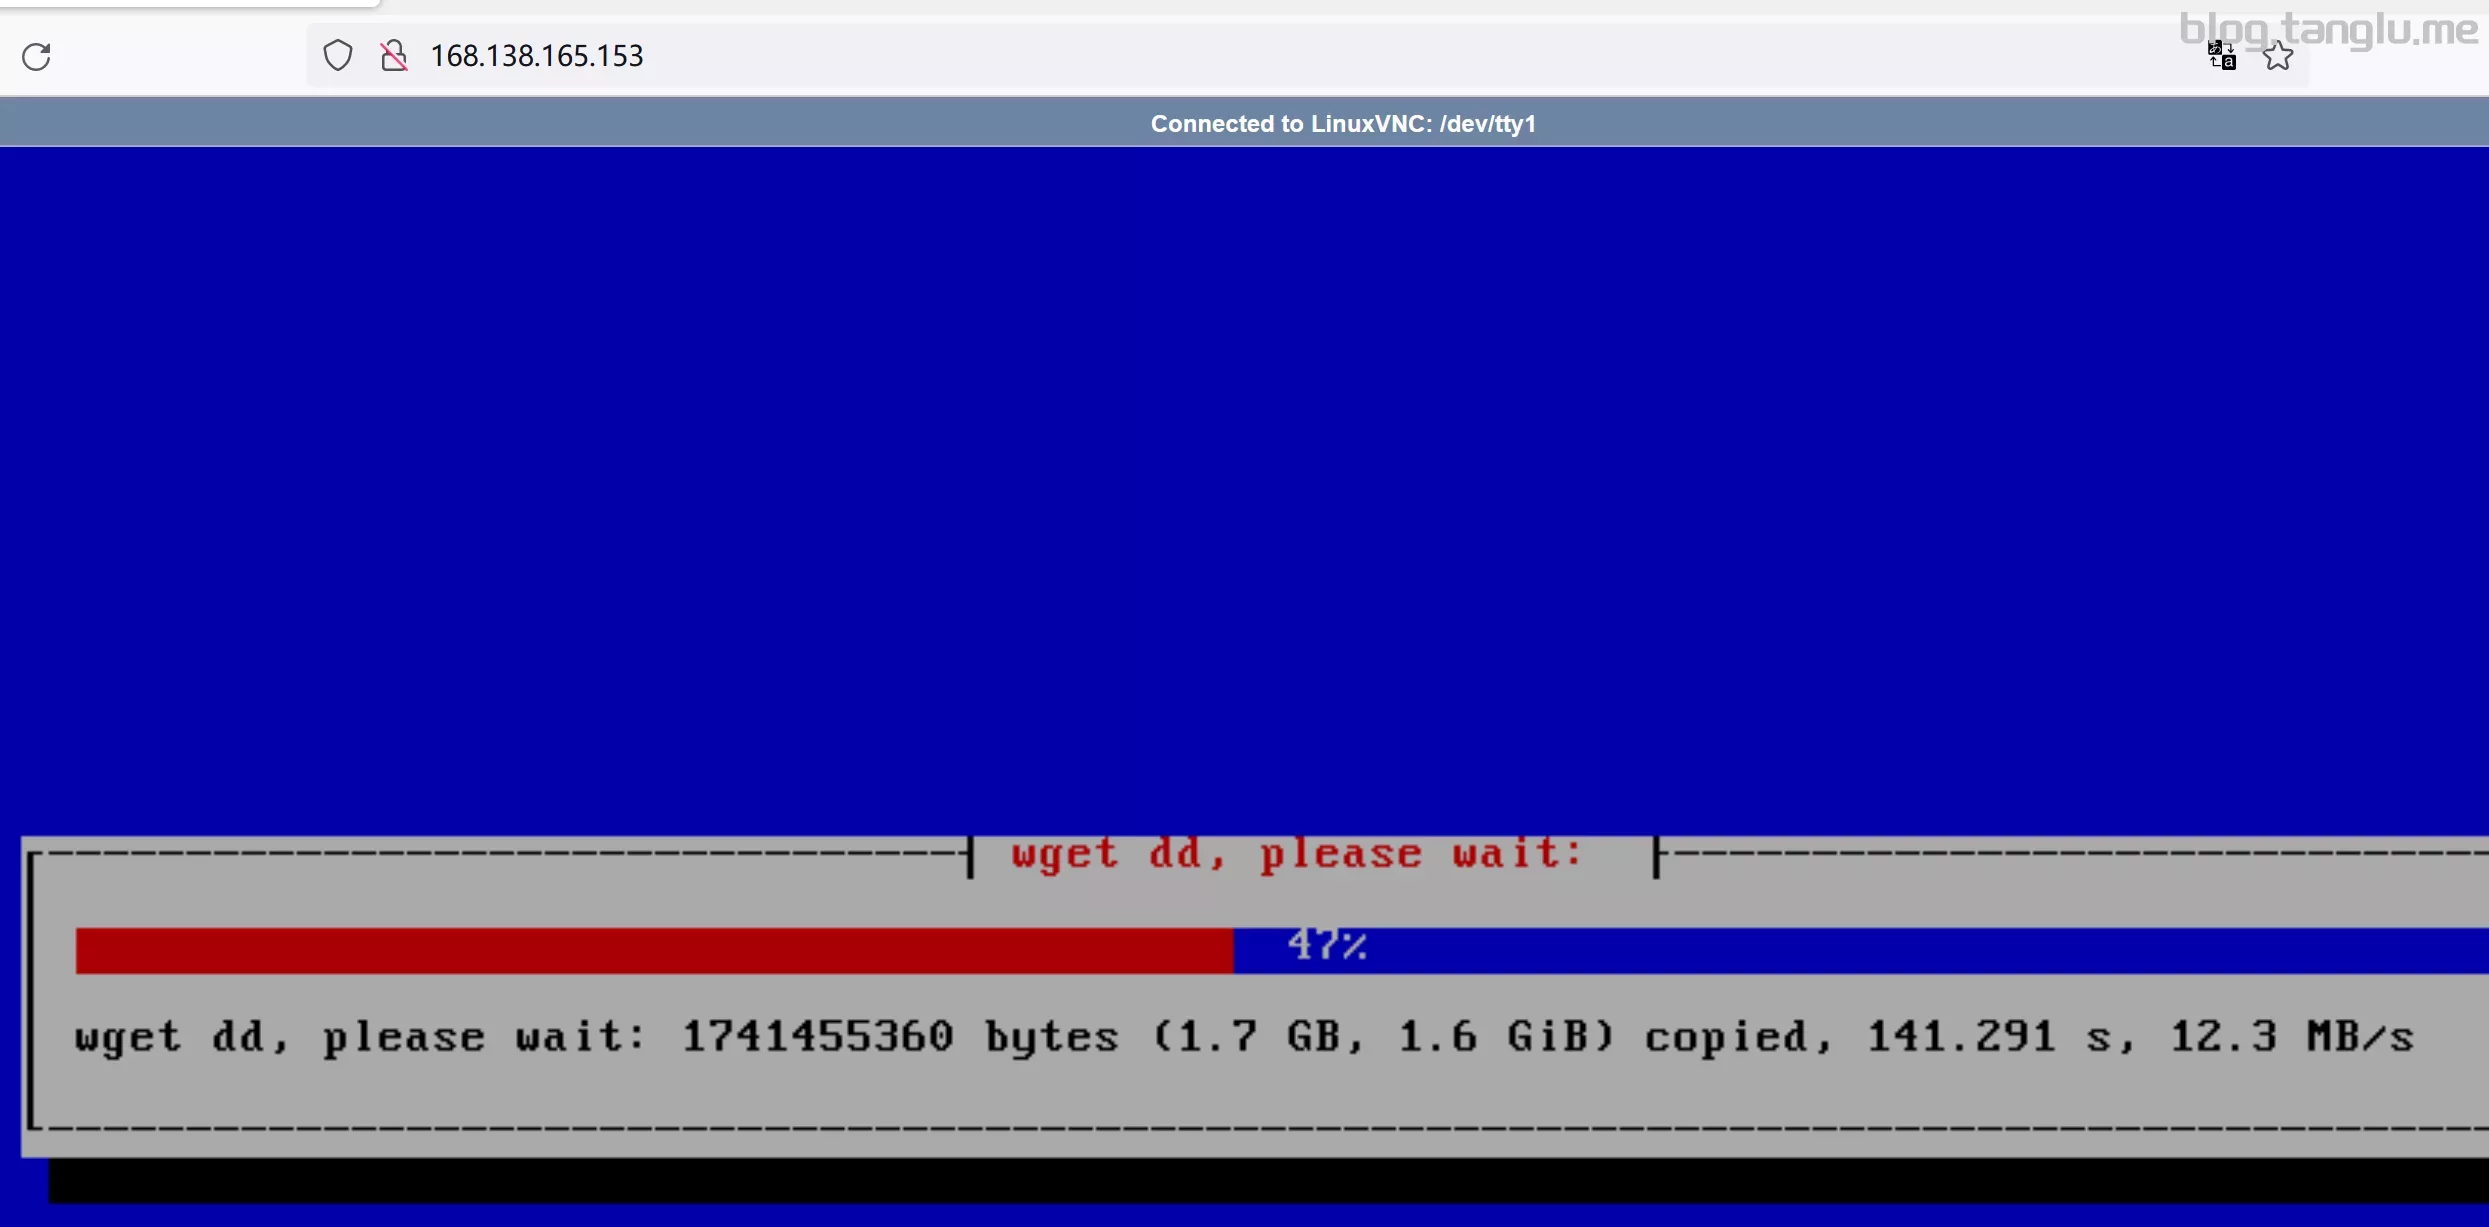The width and height of the screenshot is (2489, 1227).
Task: Click the 47% progress label
Action: [1326, 945]
